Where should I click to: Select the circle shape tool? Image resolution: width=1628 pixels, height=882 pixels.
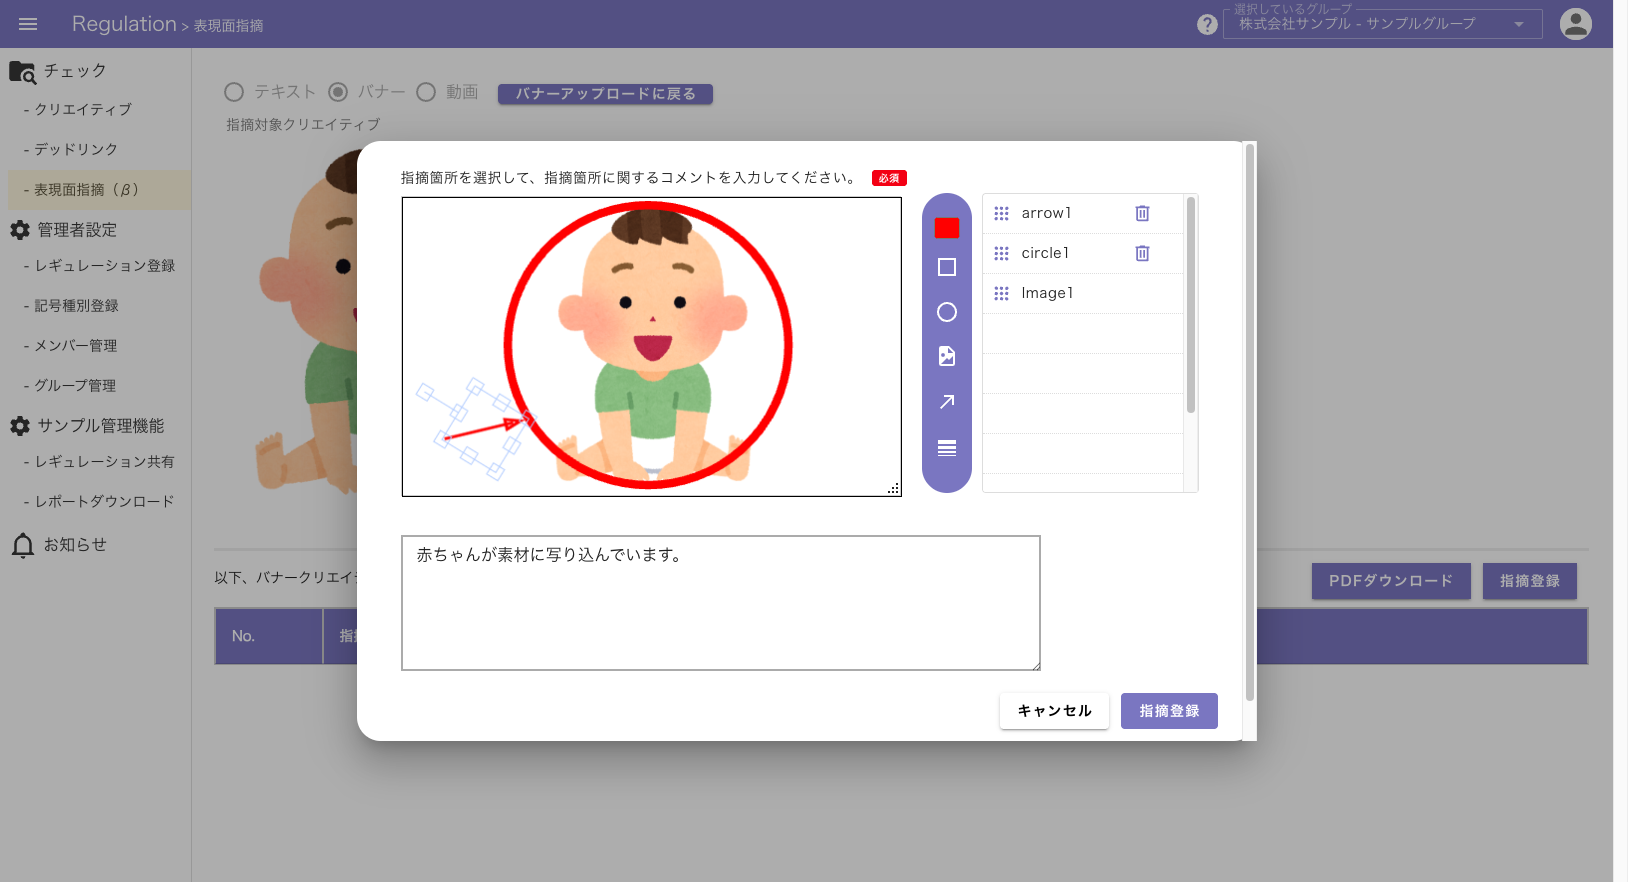tap(947, 312)
